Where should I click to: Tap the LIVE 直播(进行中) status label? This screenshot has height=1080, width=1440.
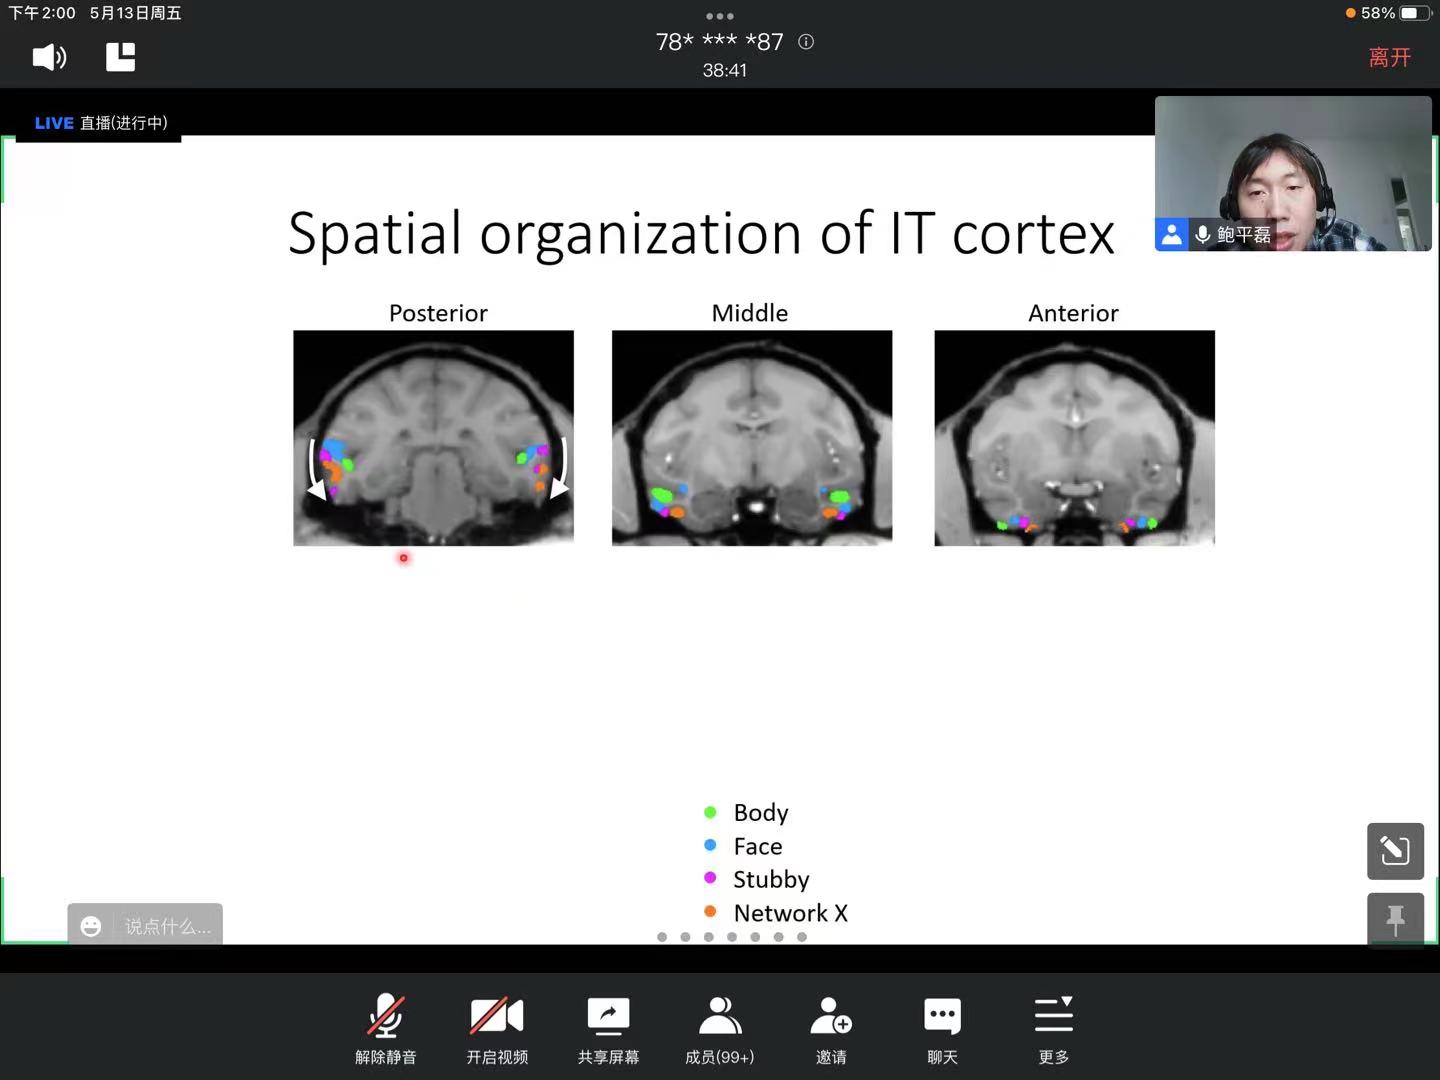click(x=100, y=123)
